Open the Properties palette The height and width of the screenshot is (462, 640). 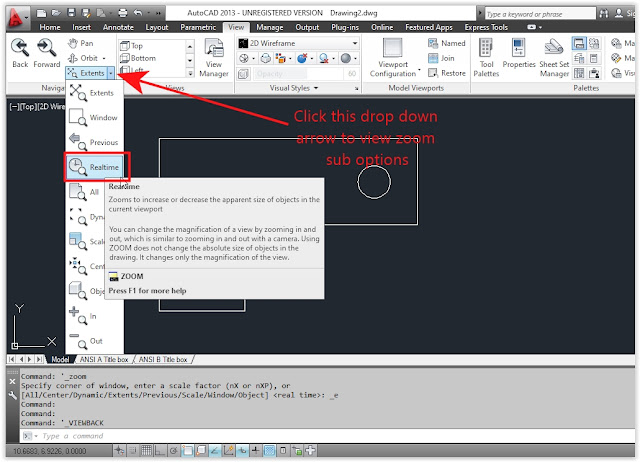coord(519,53)
